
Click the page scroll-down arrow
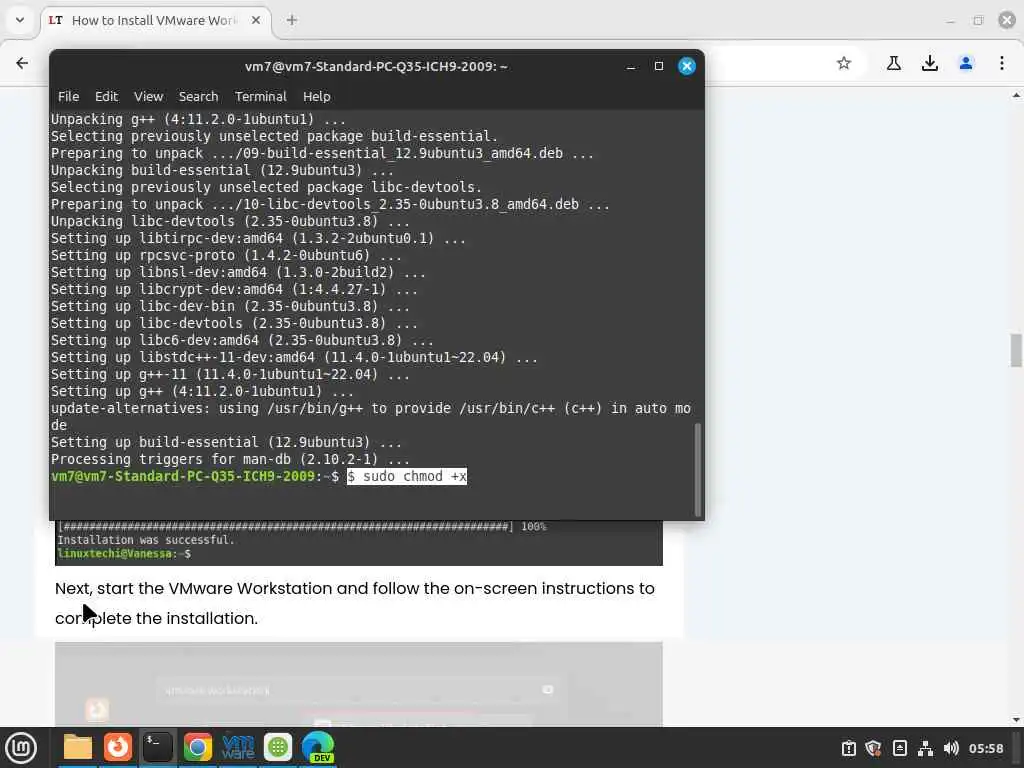point(1016,720)
